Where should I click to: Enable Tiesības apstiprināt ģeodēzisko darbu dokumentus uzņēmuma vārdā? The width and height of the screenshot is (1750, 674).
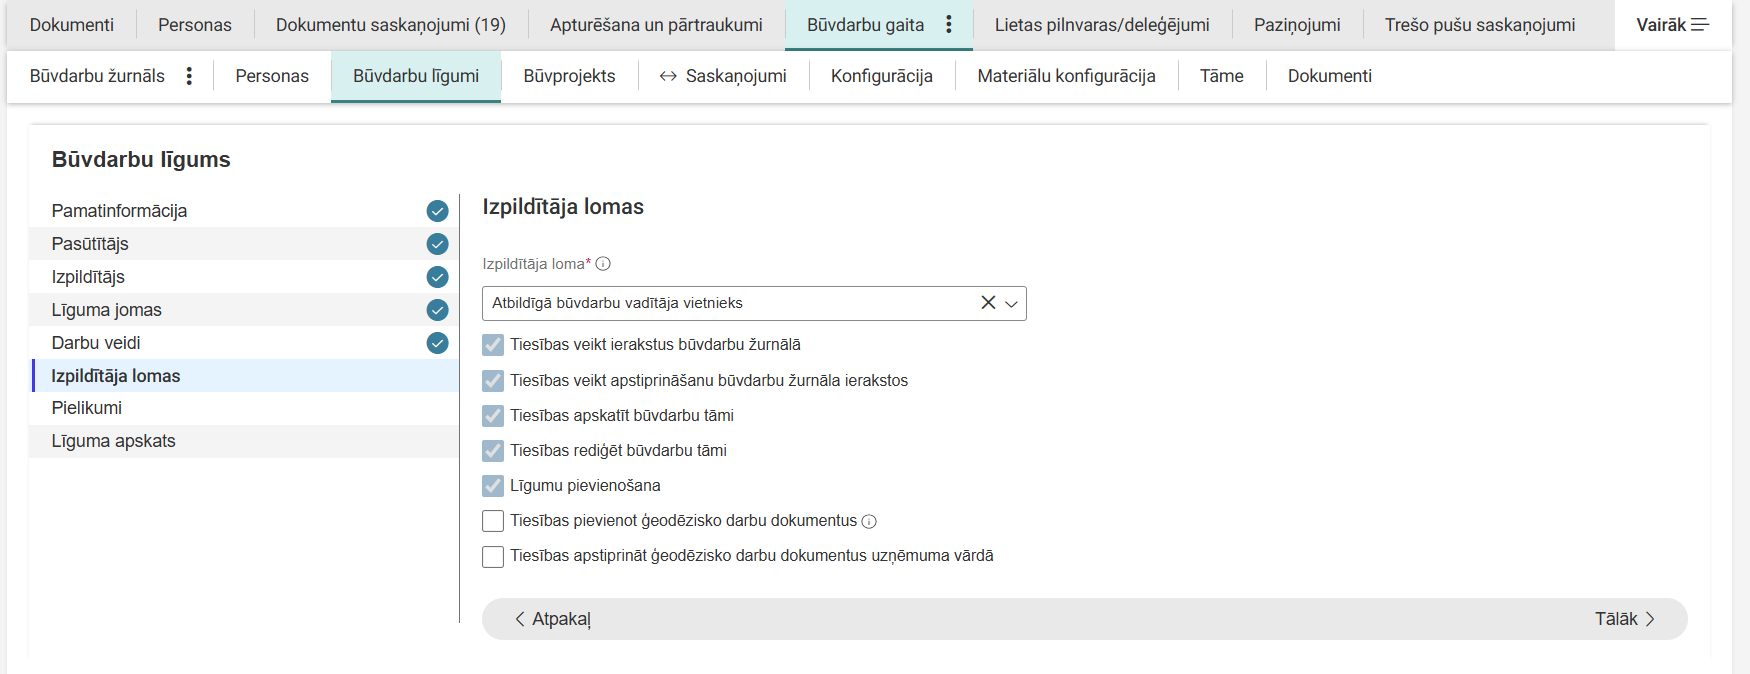[x=493, y=556]
